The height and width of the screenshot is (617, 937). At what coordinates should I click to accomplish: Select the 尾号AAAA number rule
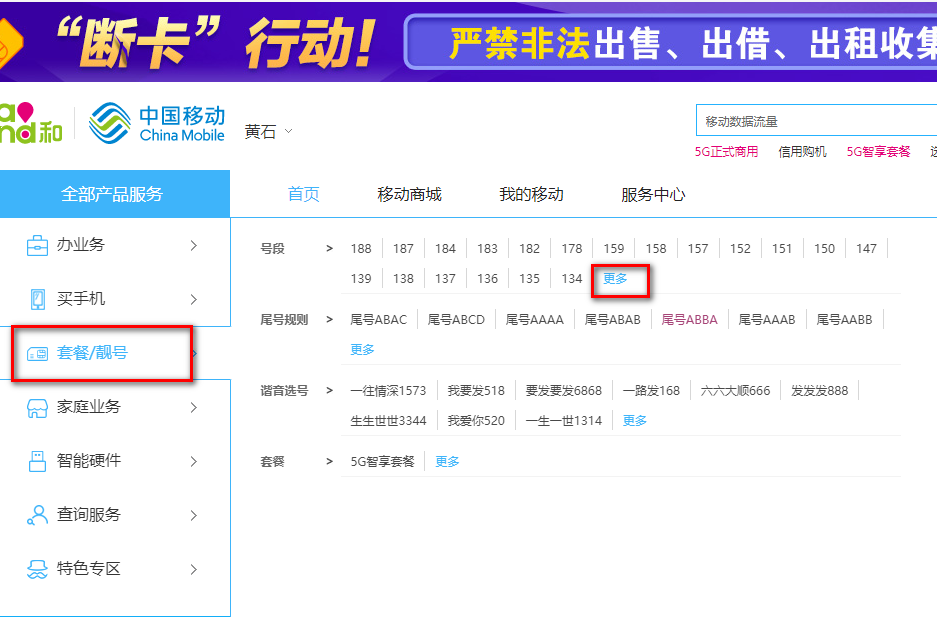coord(534,320)
